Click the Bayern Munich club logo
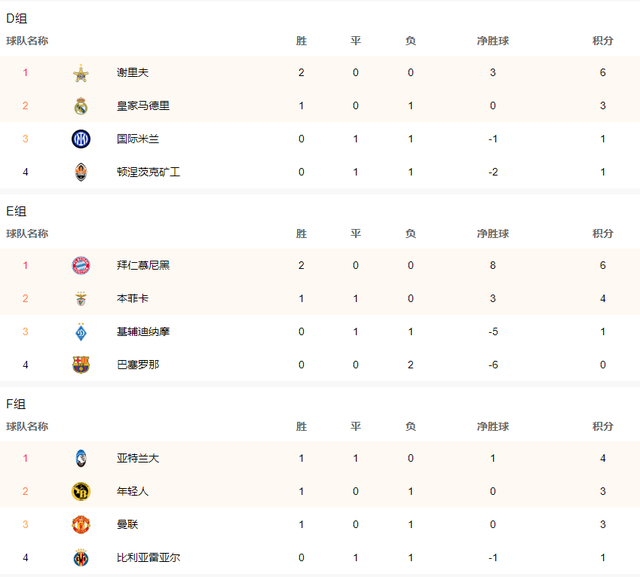Image resolution: width=640 pixels, height=577 pixels. click(x=81, y=265)
